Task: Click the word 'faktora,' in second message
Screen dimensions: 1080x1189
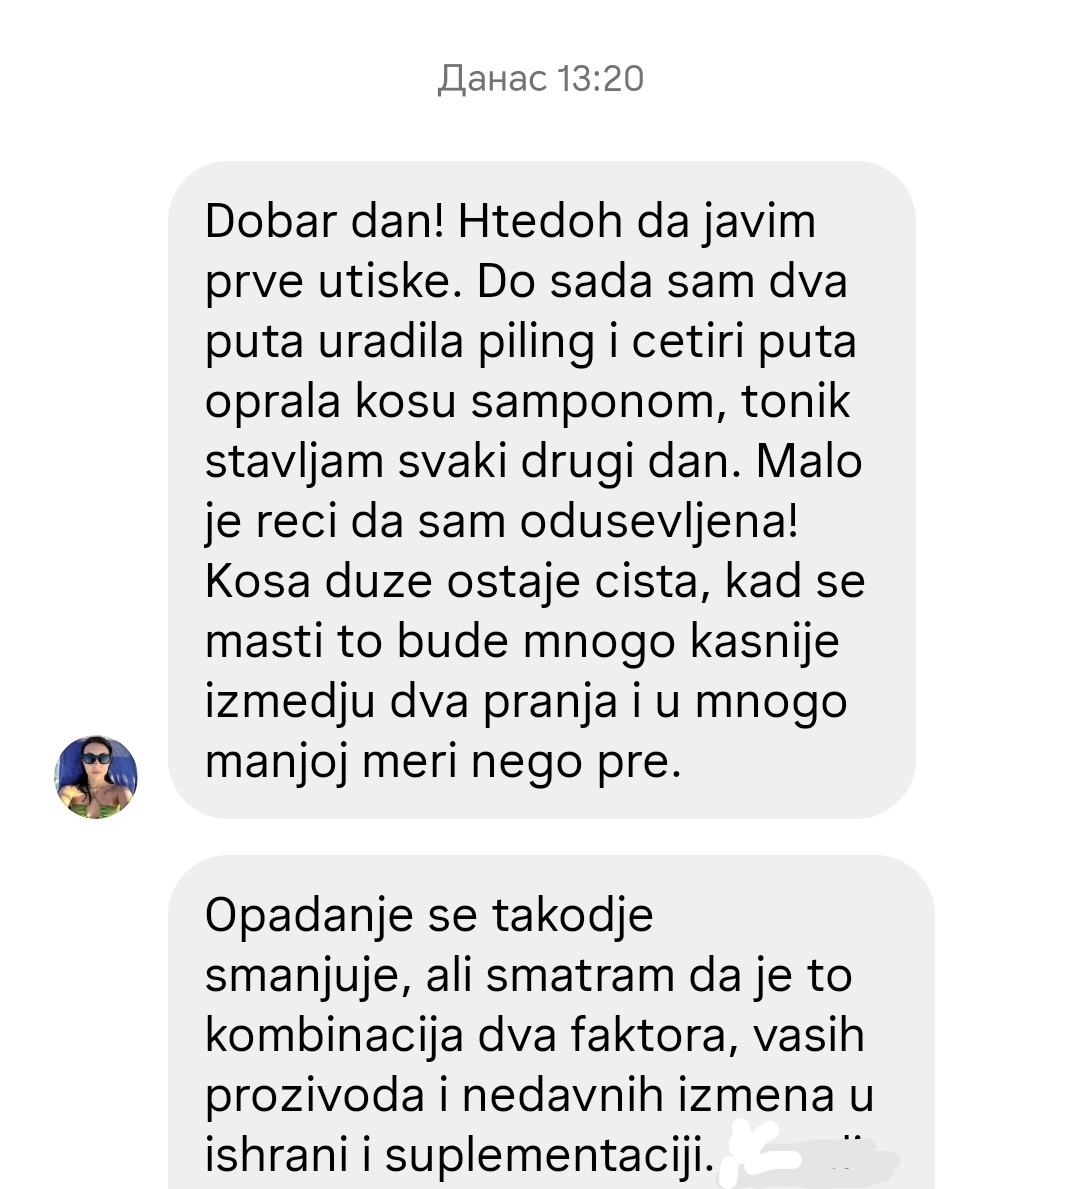Action: click(655, 1036)
